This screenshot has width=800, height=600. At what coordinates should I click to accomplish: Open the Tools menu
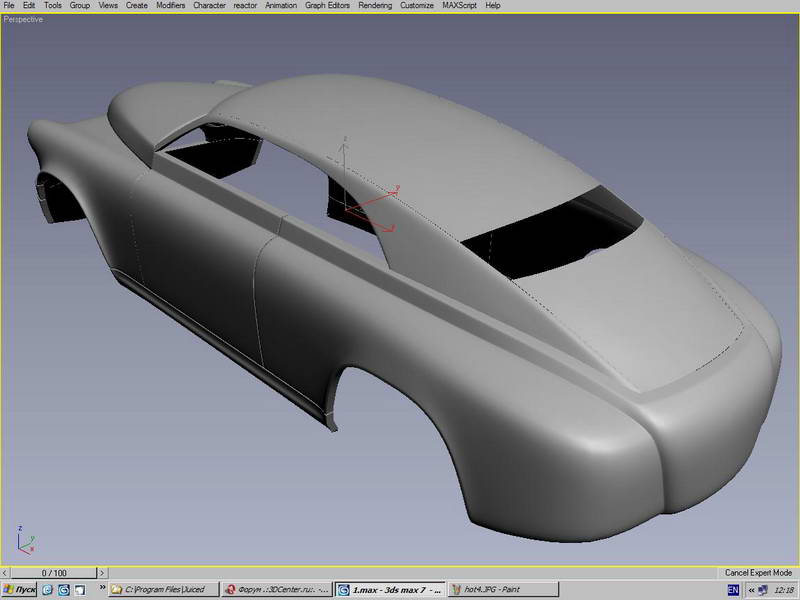tap(53, 6)
